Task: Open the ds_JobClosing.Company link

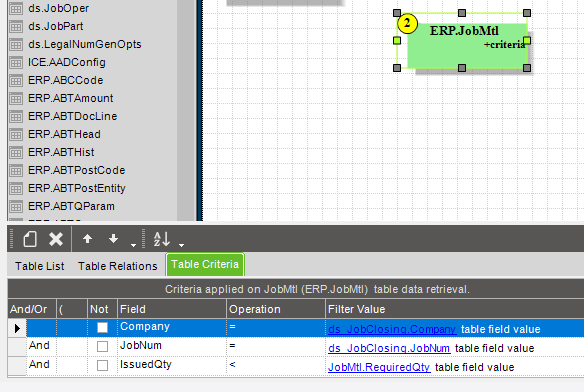Action: [392, 329]
